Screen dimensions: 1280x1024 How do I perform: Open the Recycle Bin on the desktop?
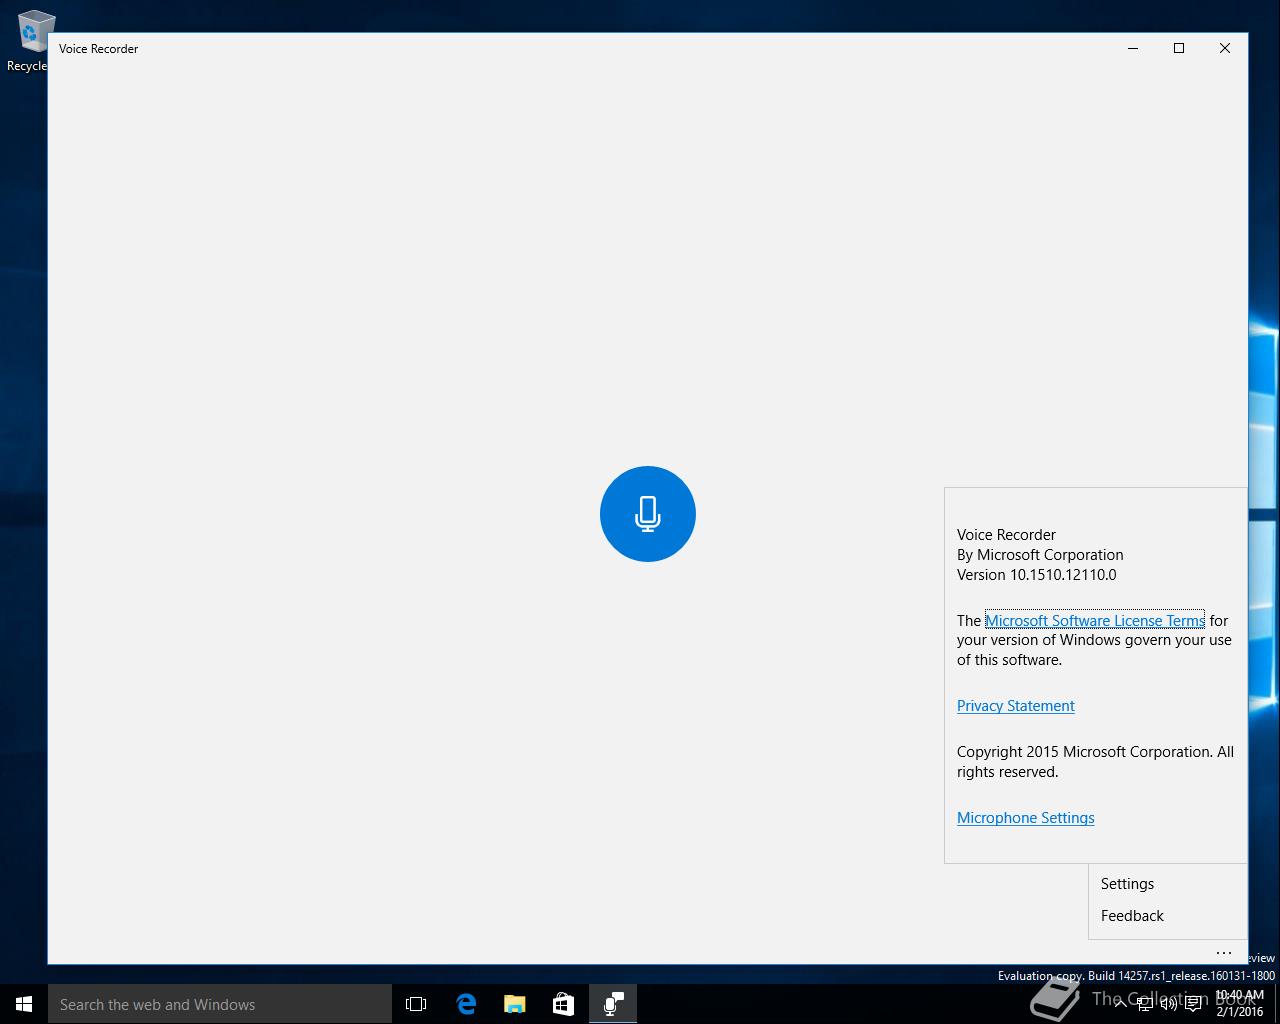tap(30, 42)
